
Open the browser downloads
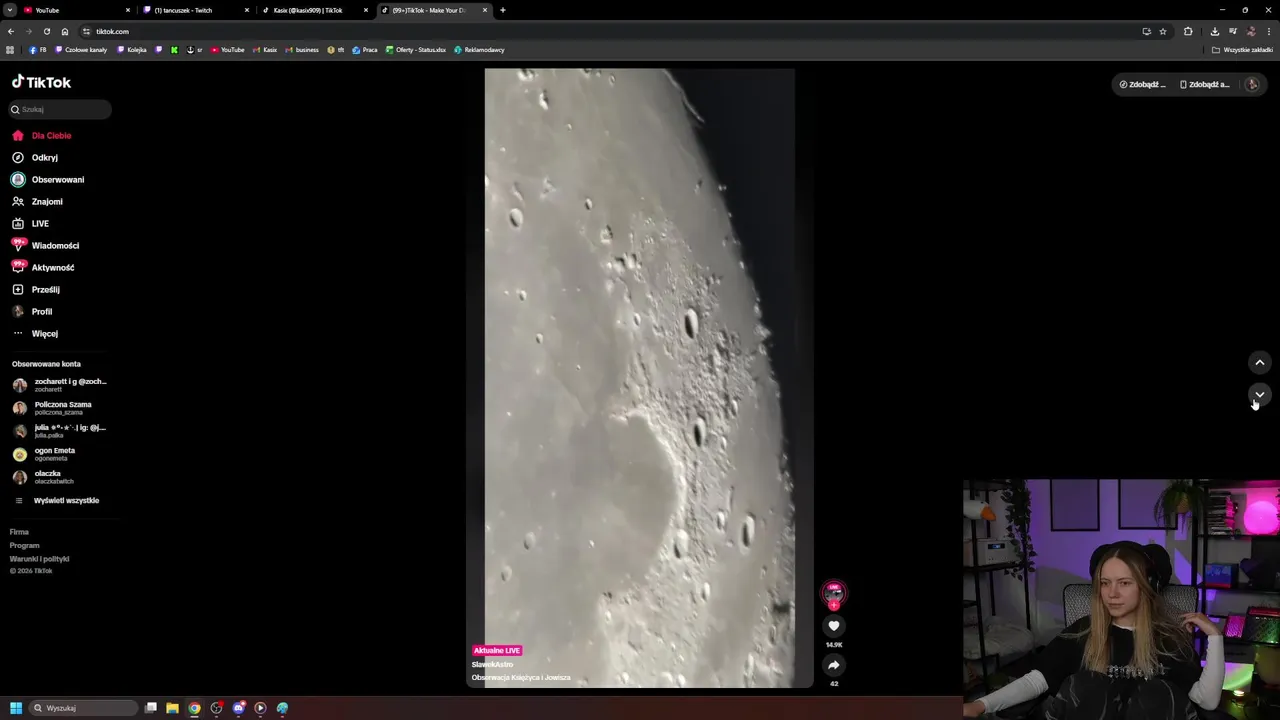tap(1214, 31)
